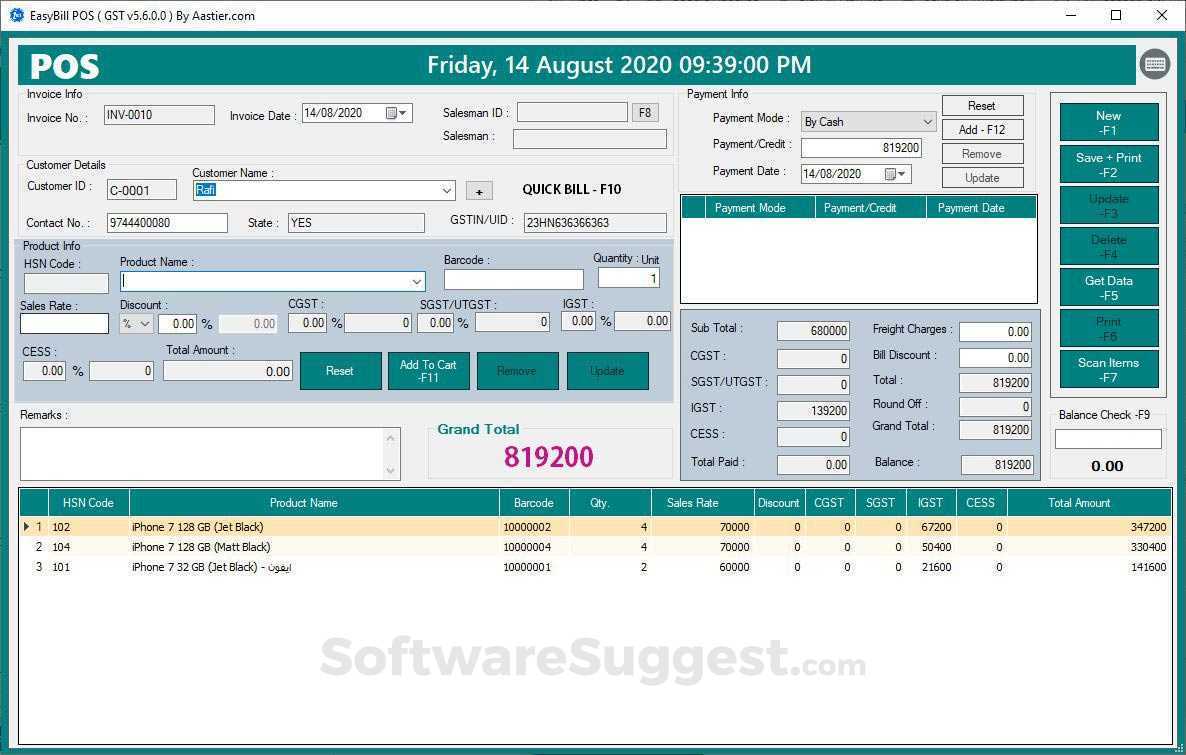The width and height of the screenshot is (1186, 755).
Task: Open the on-screen keyboard icon
Action: 1154,64
